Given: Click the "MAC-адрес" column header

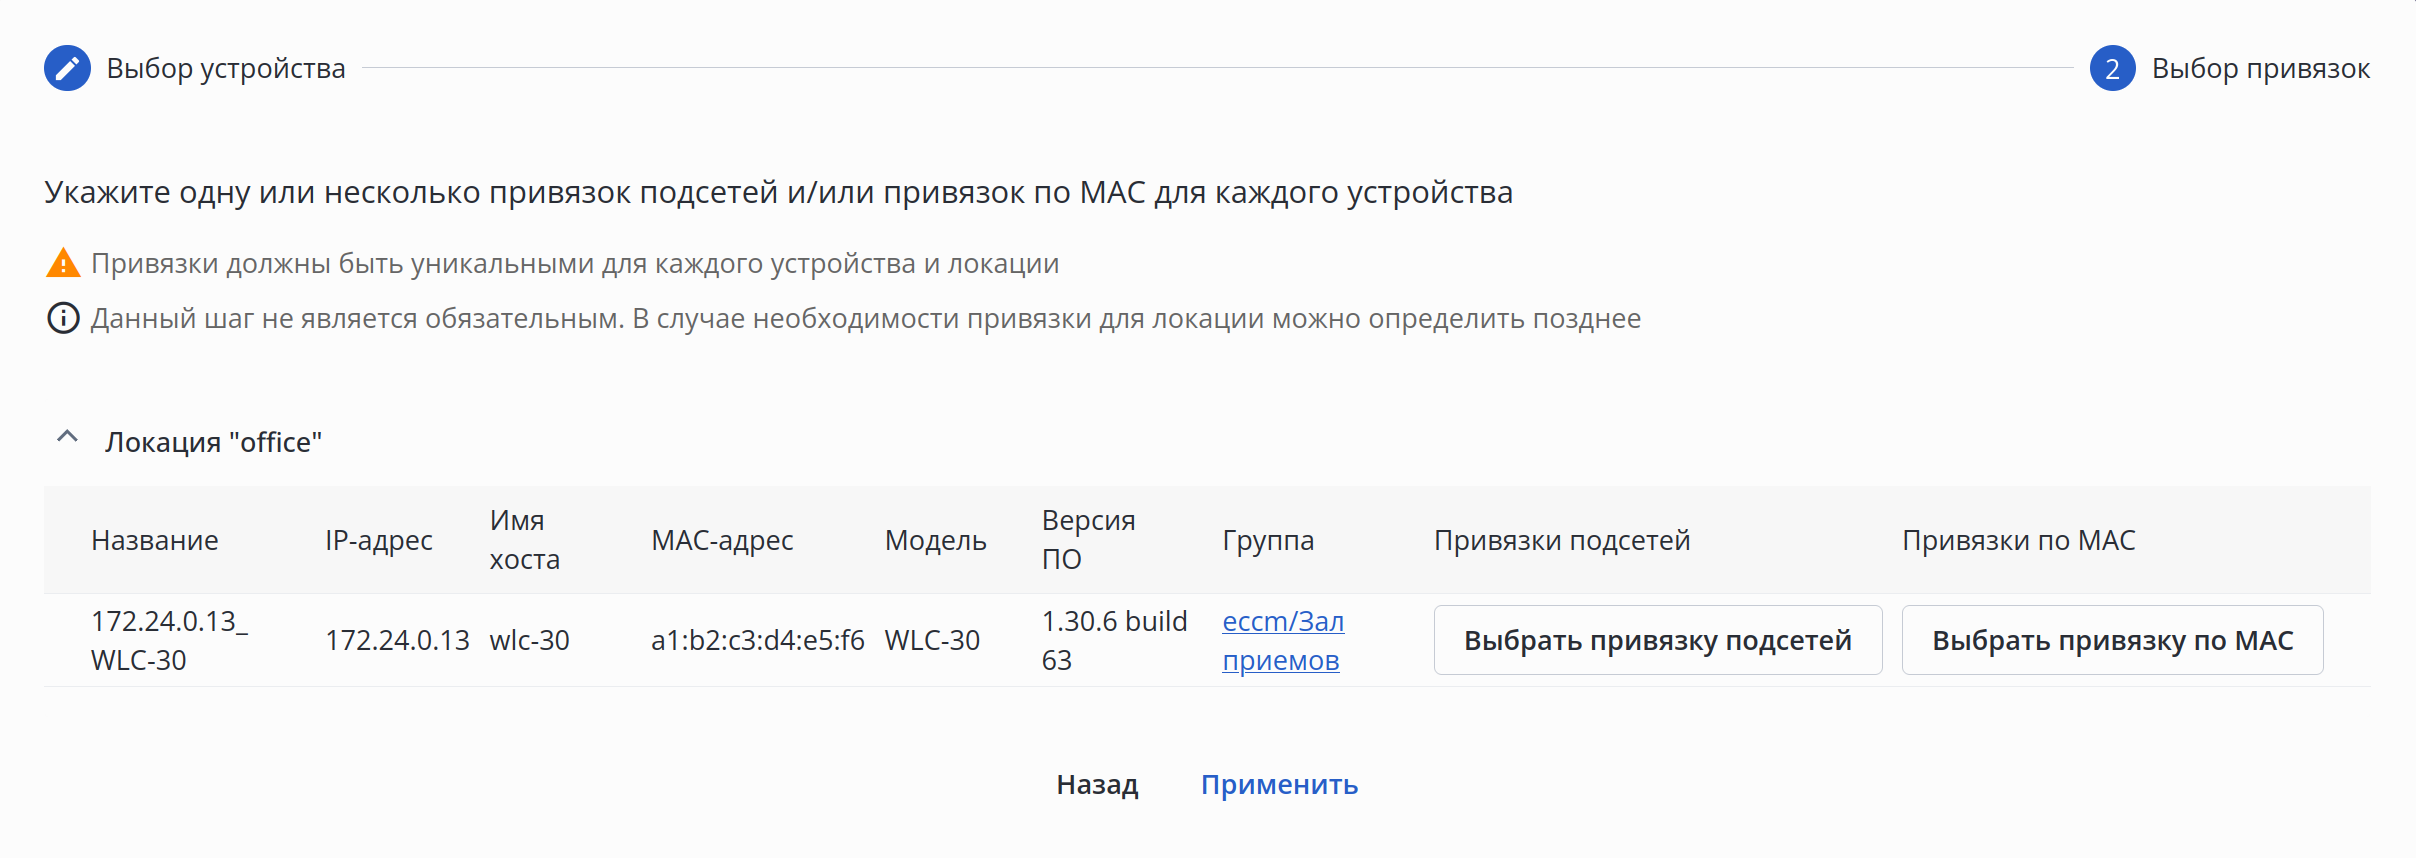Looking at the screenshot, I should click(722, 540).
